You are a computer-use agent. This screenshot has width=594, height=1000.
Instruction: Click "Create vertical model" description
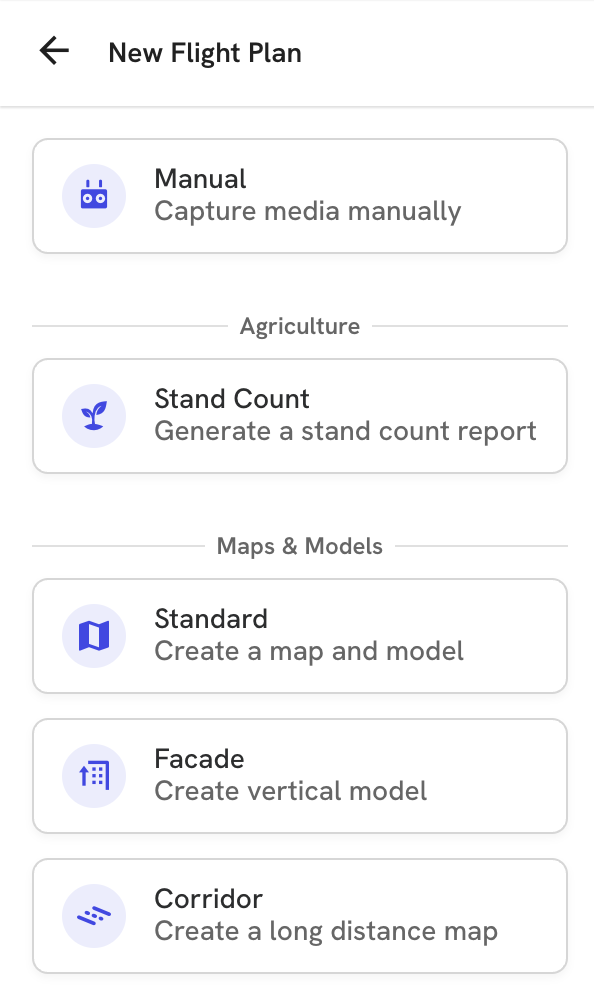click(290, 791)
